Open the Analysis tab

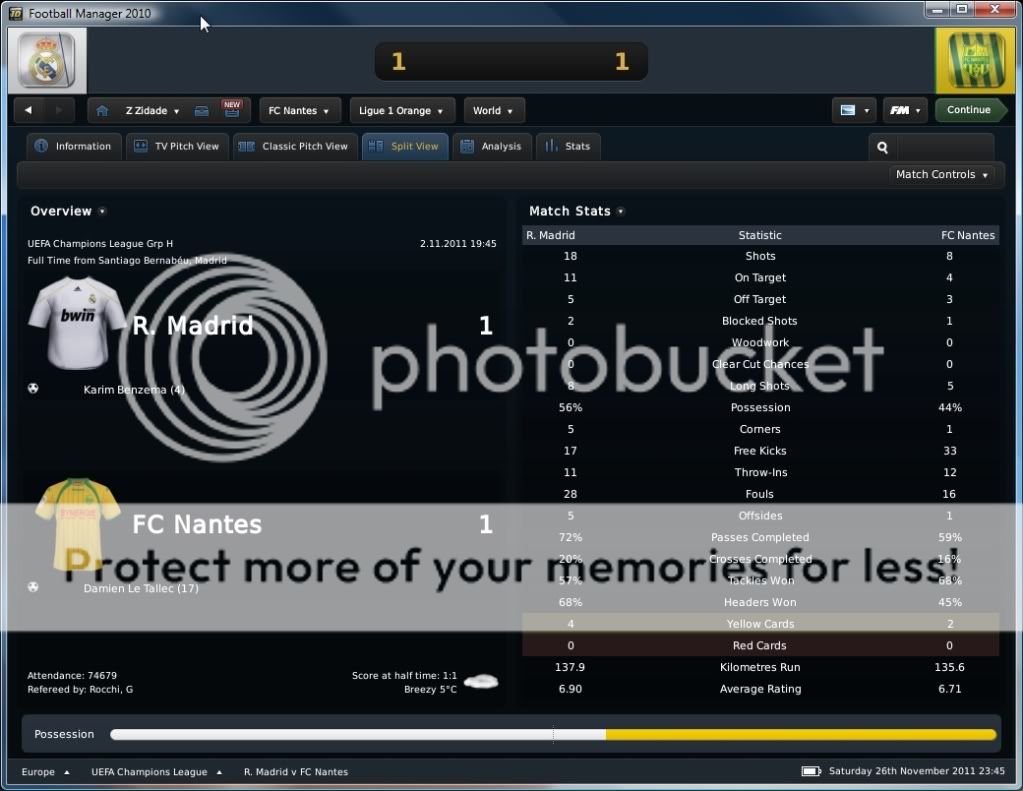tap(491, 146)
